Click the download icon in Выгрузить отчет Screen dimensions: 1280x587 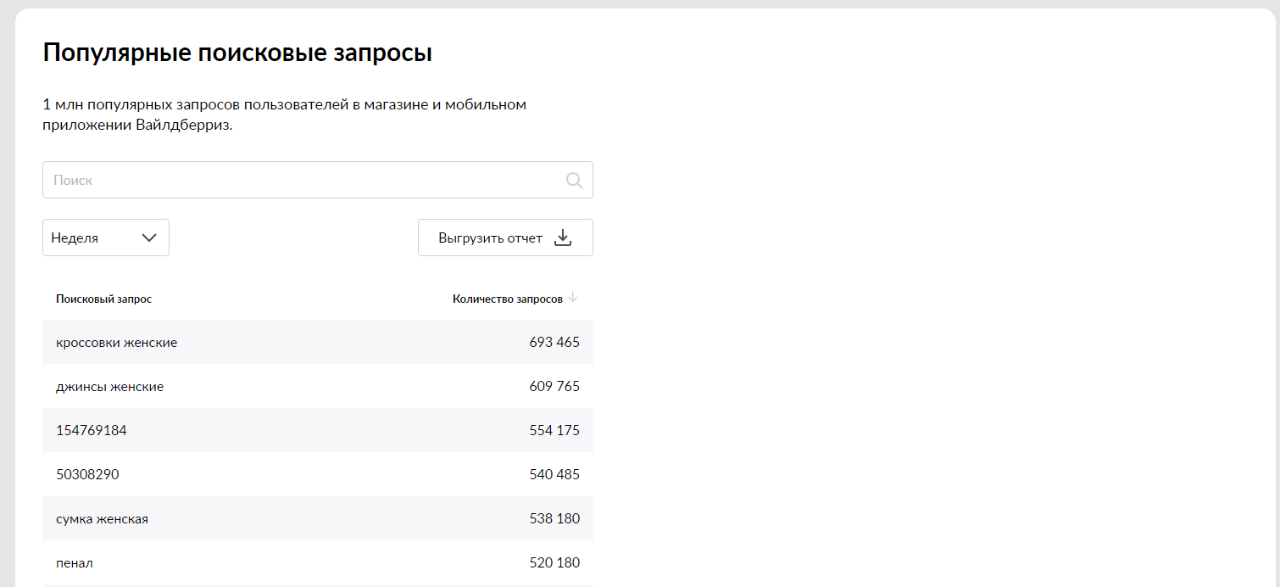[x=563, y=238]
